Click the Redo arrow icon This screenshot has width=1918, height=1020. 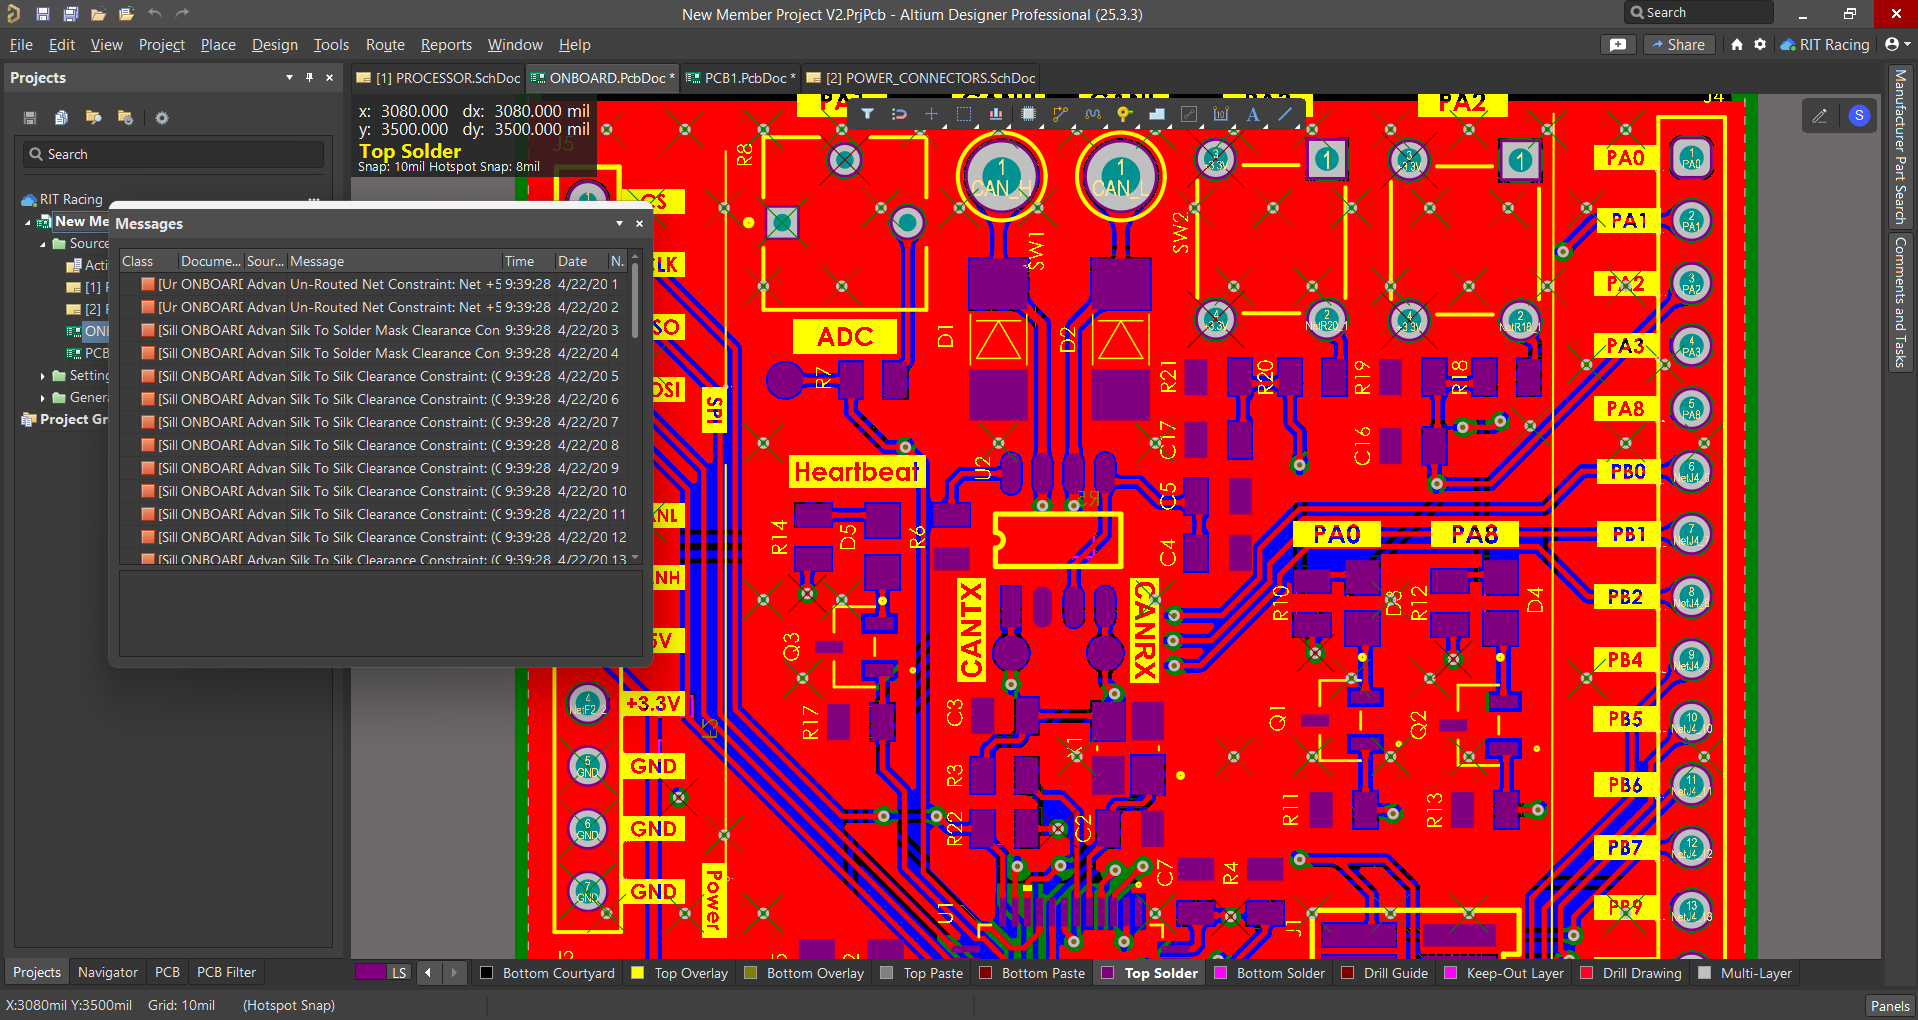(182, 13)
